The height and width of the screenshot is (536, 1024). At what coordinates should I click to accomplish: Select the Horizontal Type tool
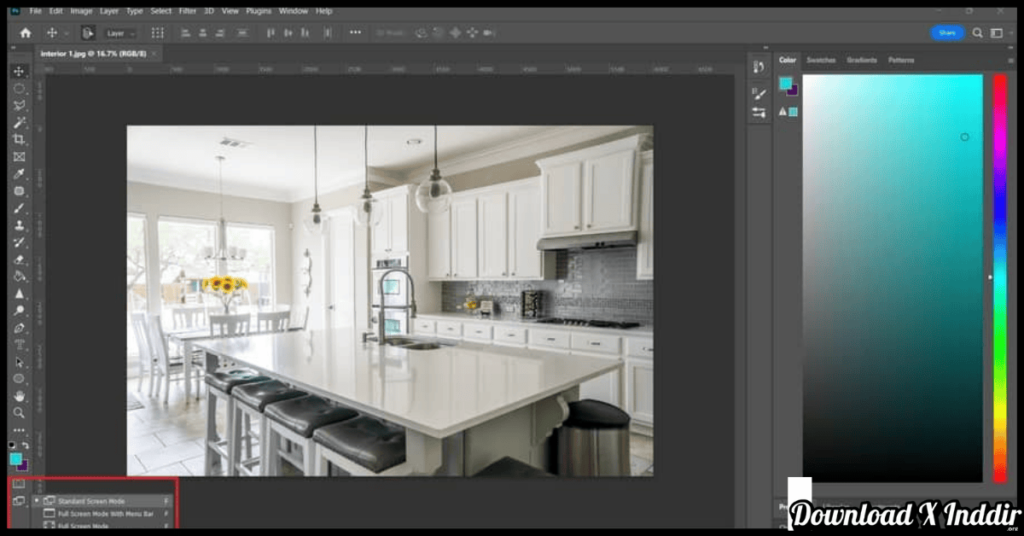pyautogui.click(x=19, y=344)
